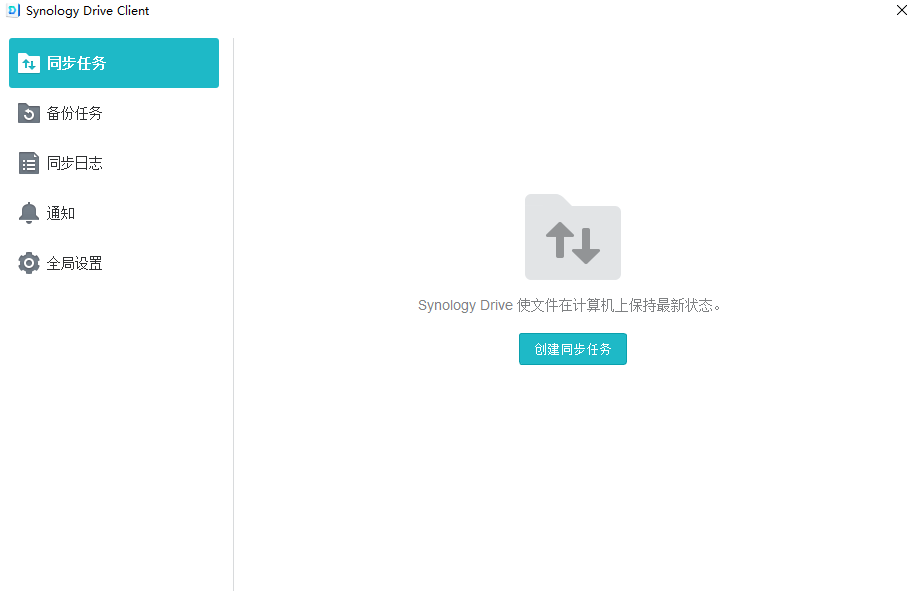
Task: Select the 同步任务 tab label
Action: point(76,63)
